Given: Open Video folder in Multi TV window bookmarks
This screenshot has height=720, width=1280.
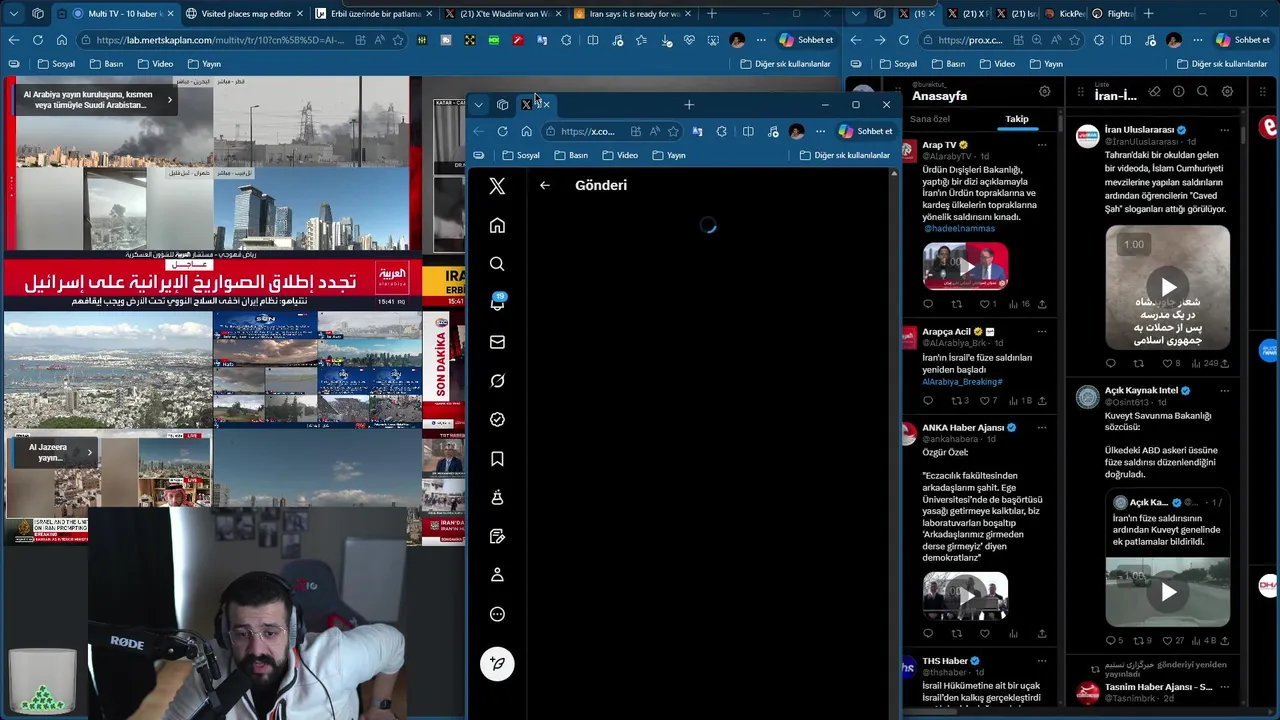Looking at the screenshot, I should 155,64.
